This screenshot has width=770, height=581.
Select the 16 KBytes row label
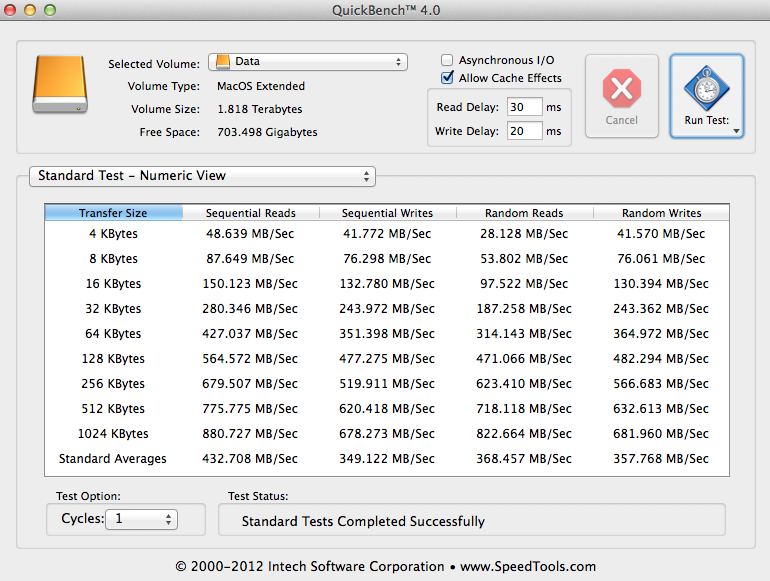click(x=113, y=284)
